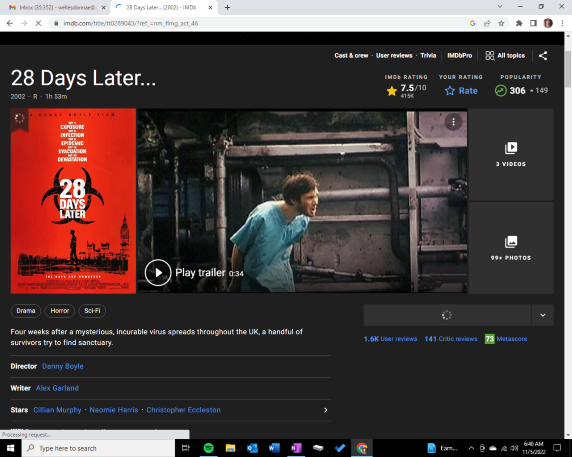This screenshot has width=572, height=457.
Task: Expand the watchlist dropdown arrow
Action: [543, 315]
